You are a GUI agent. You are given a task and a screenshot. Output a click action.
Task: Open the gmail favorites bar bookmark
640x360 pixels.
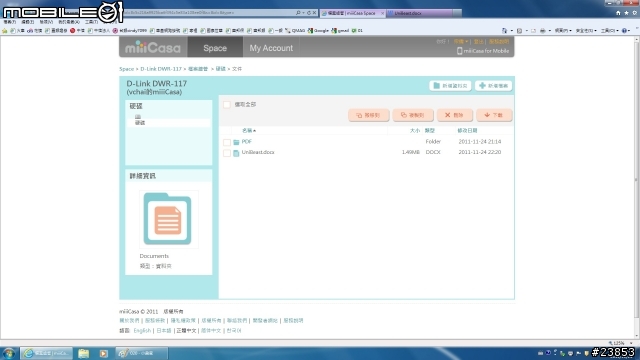coord(340,31)
